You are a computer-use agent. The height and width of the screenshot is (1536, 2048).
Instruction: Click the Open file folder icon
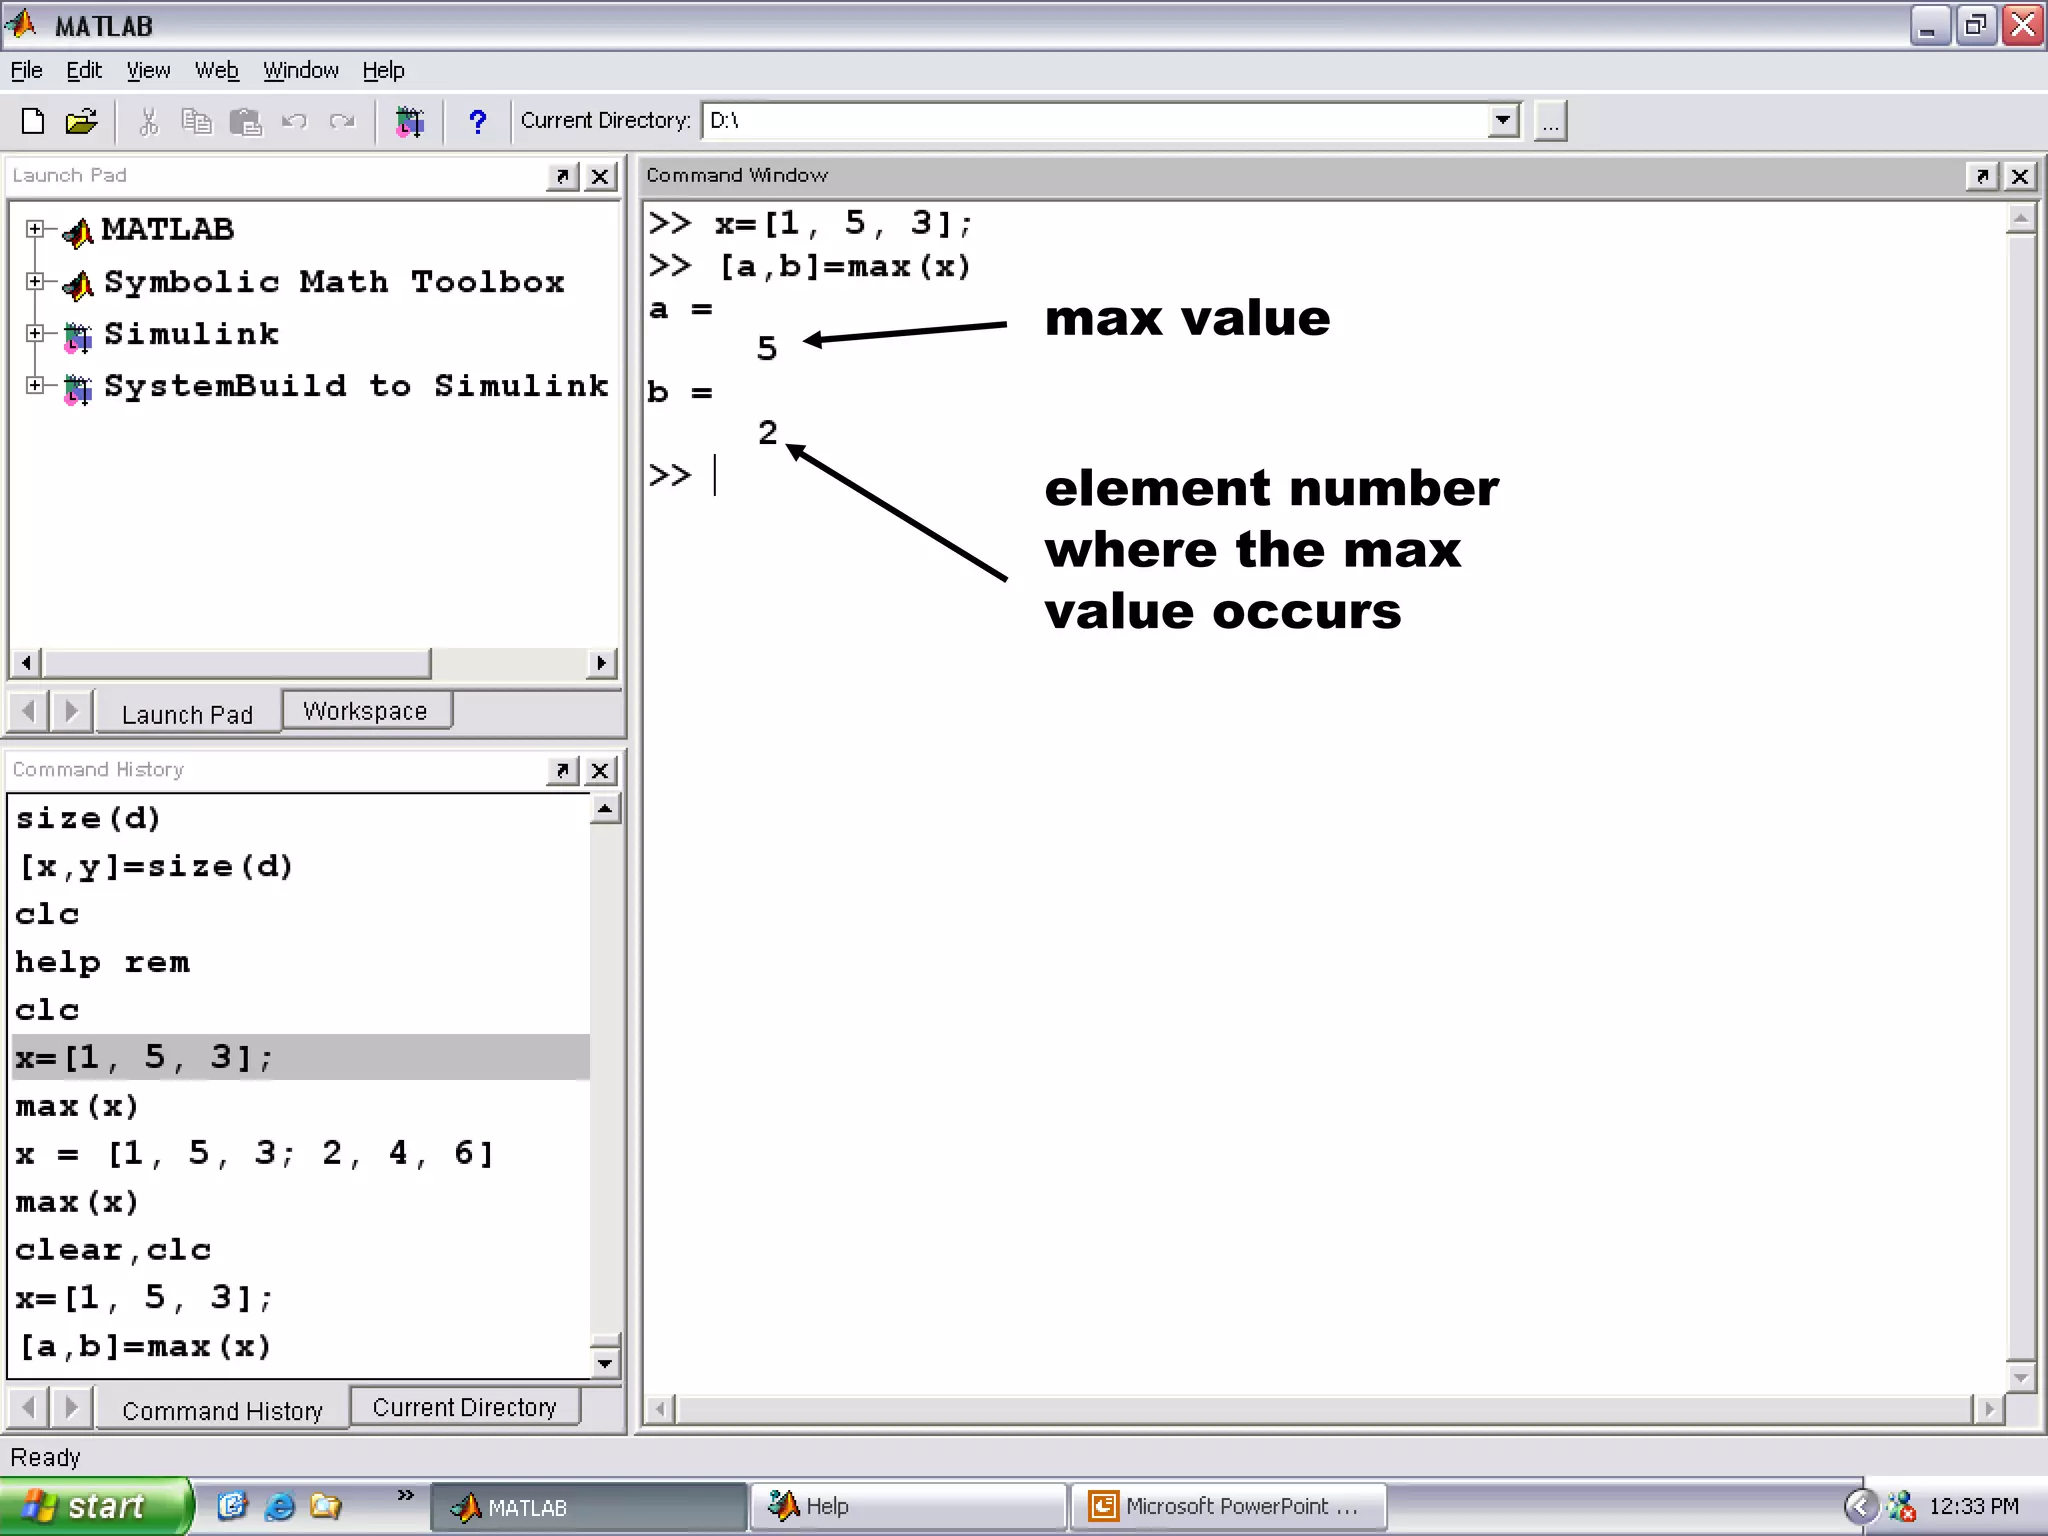[x=81, y=121]
